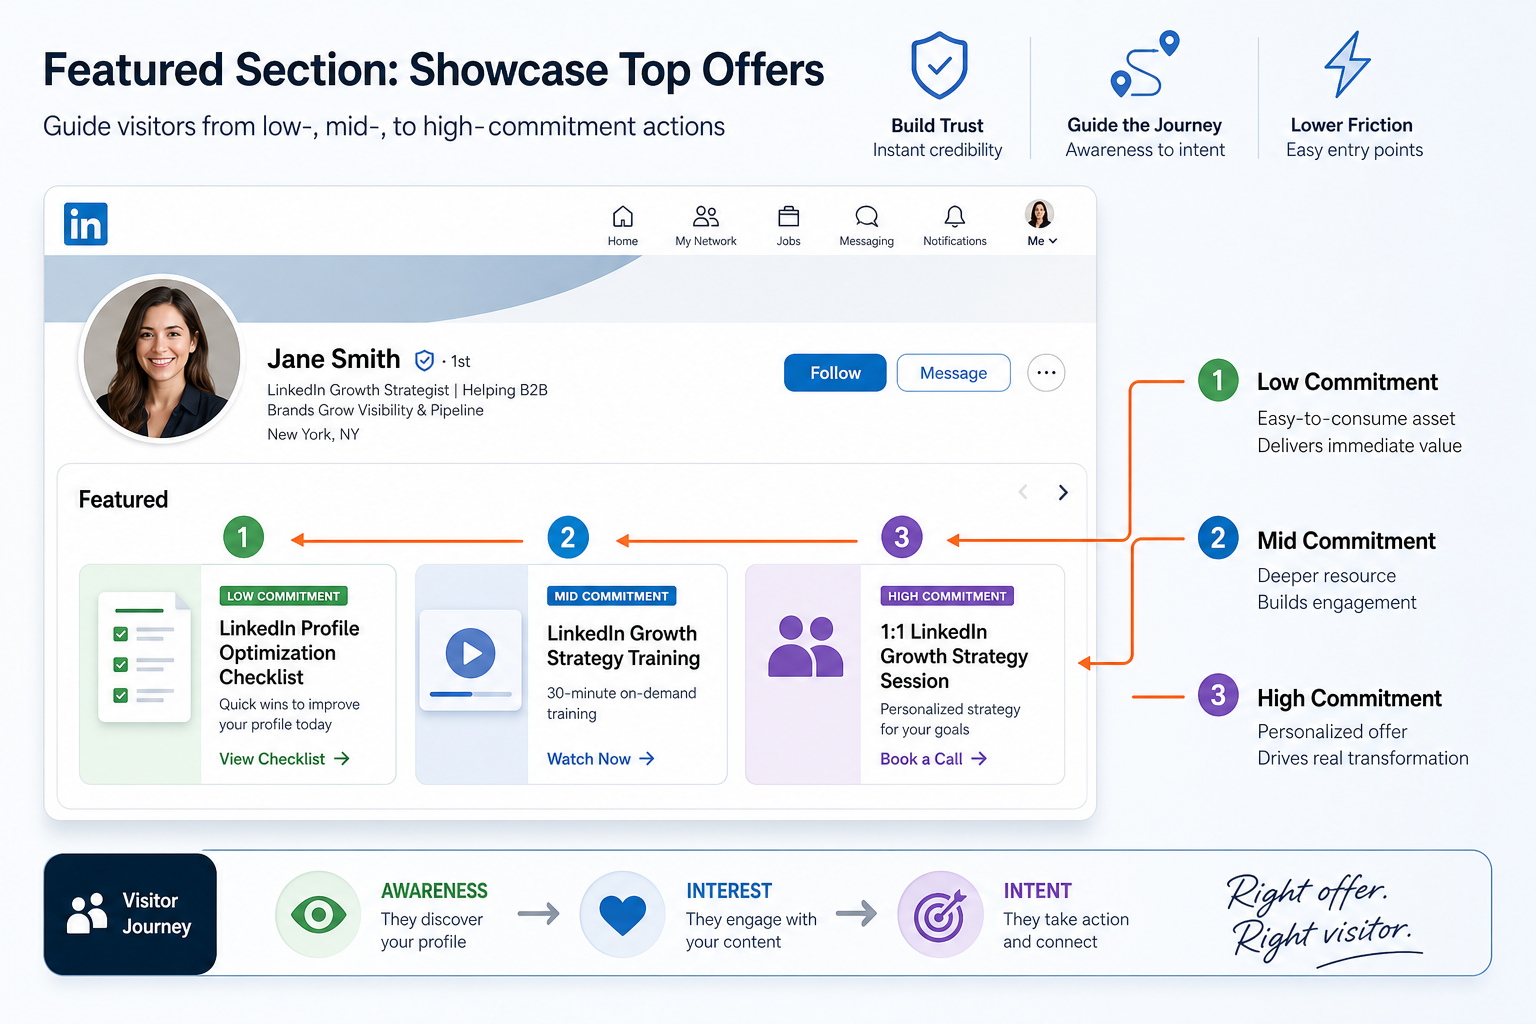The width and height of the screenshot is (1536, 1024).
Task: Click the 1:1 LinkedIn Growth Strategy Session title
Action: pyautogui.click(x=954, y=656)
